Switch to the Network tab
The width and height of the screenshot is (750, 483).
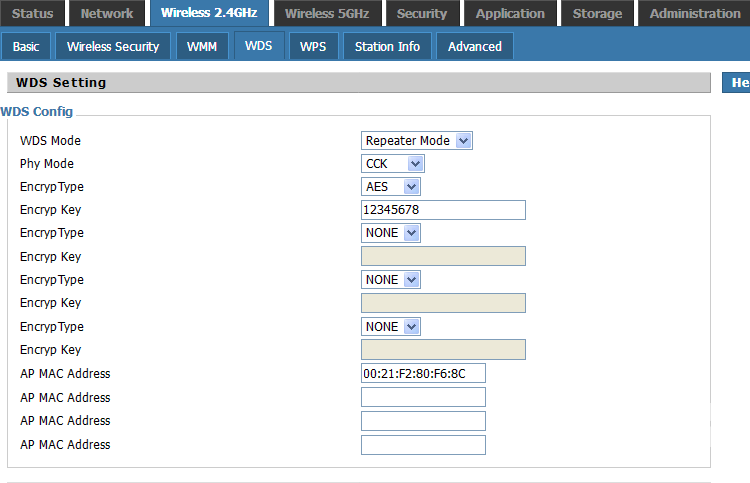point(107,14)
